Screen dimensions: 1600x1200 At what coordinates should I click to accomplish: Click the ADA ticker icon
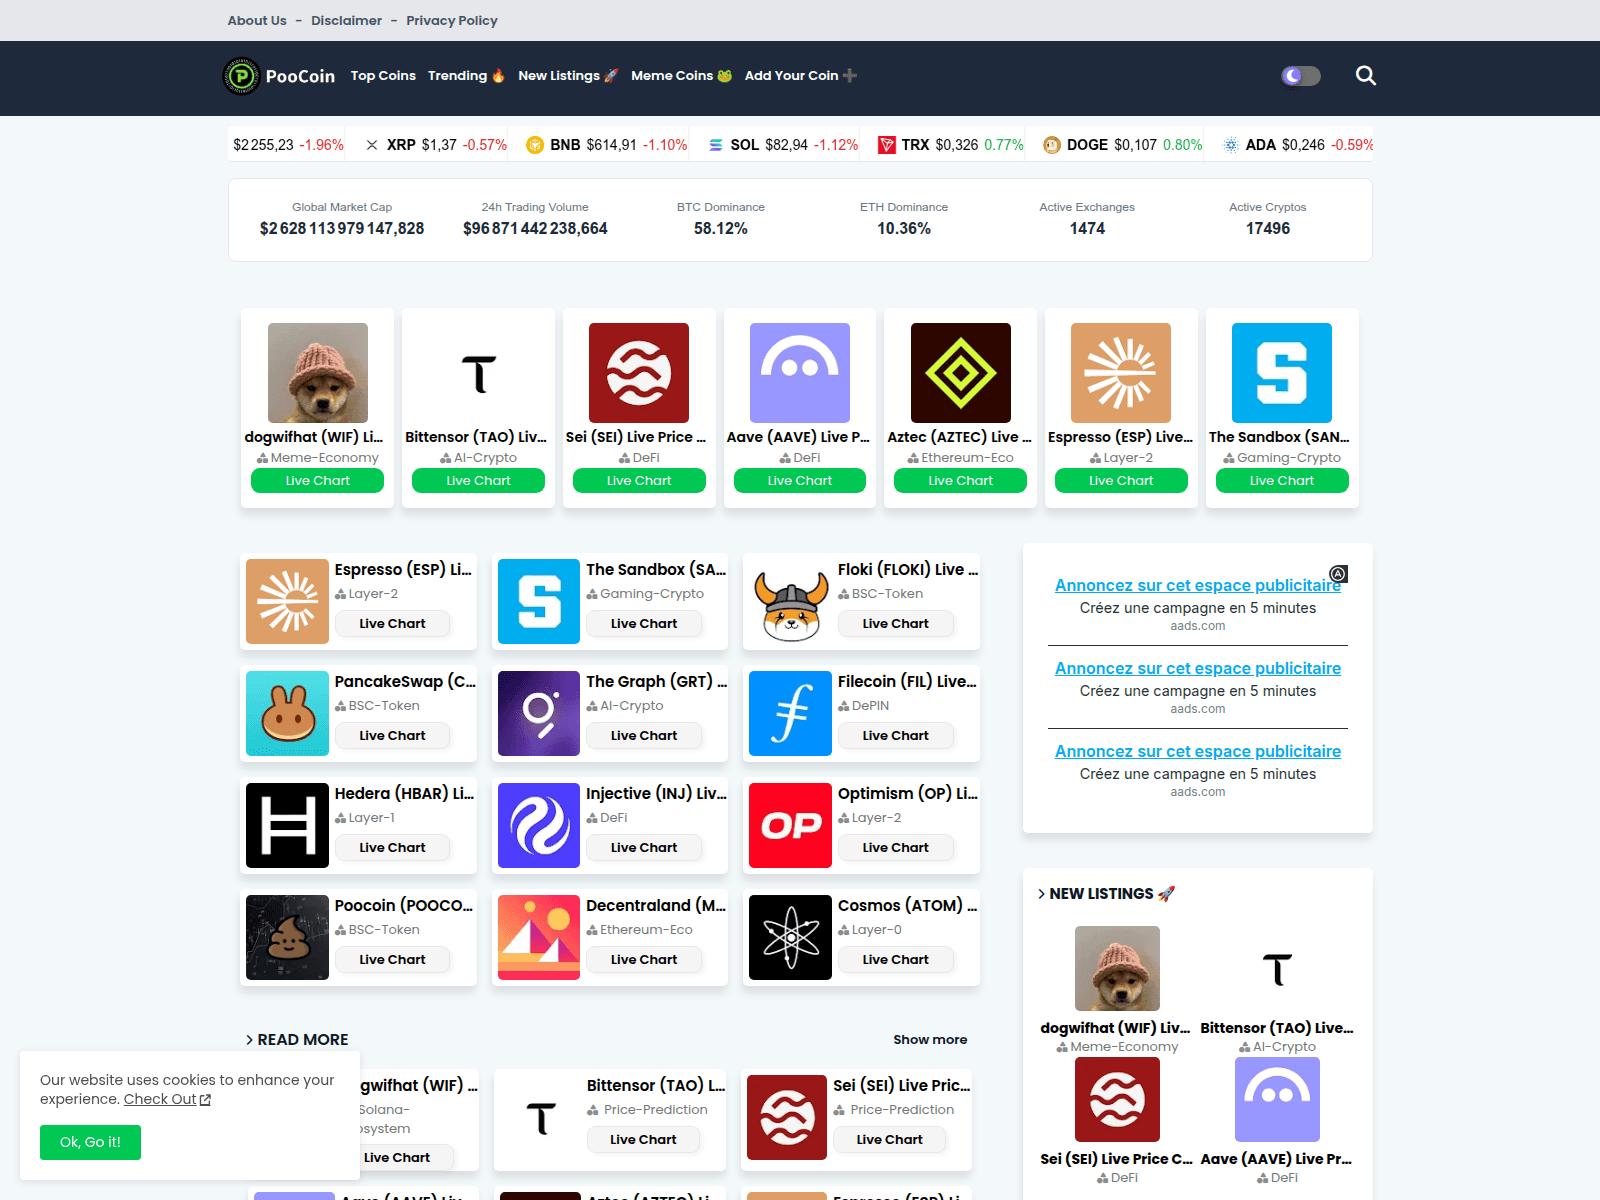[x=1231, y=145]
